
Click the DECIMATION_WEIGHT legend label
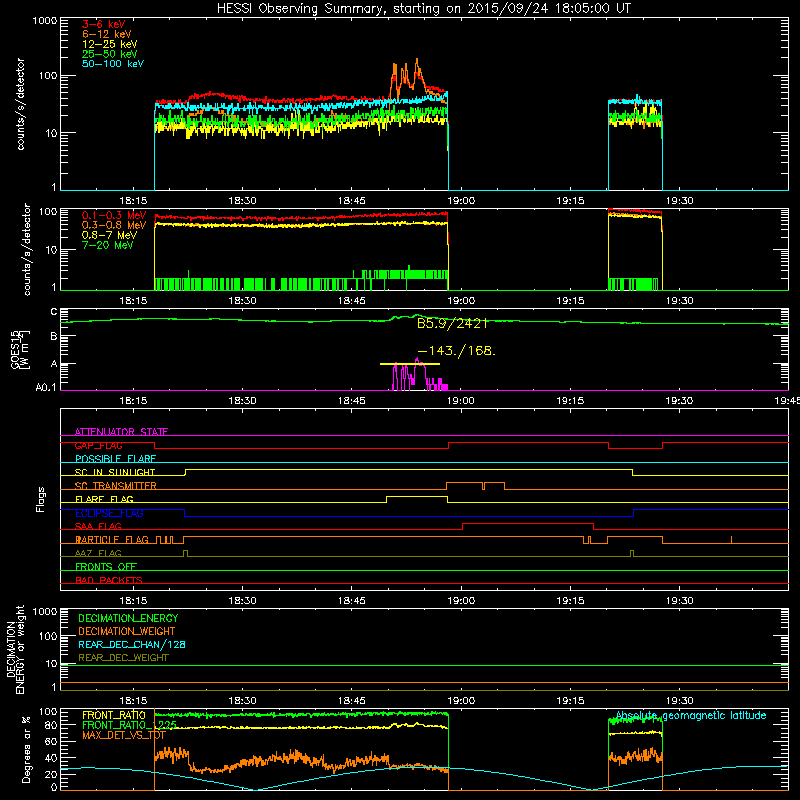[127, 631]
